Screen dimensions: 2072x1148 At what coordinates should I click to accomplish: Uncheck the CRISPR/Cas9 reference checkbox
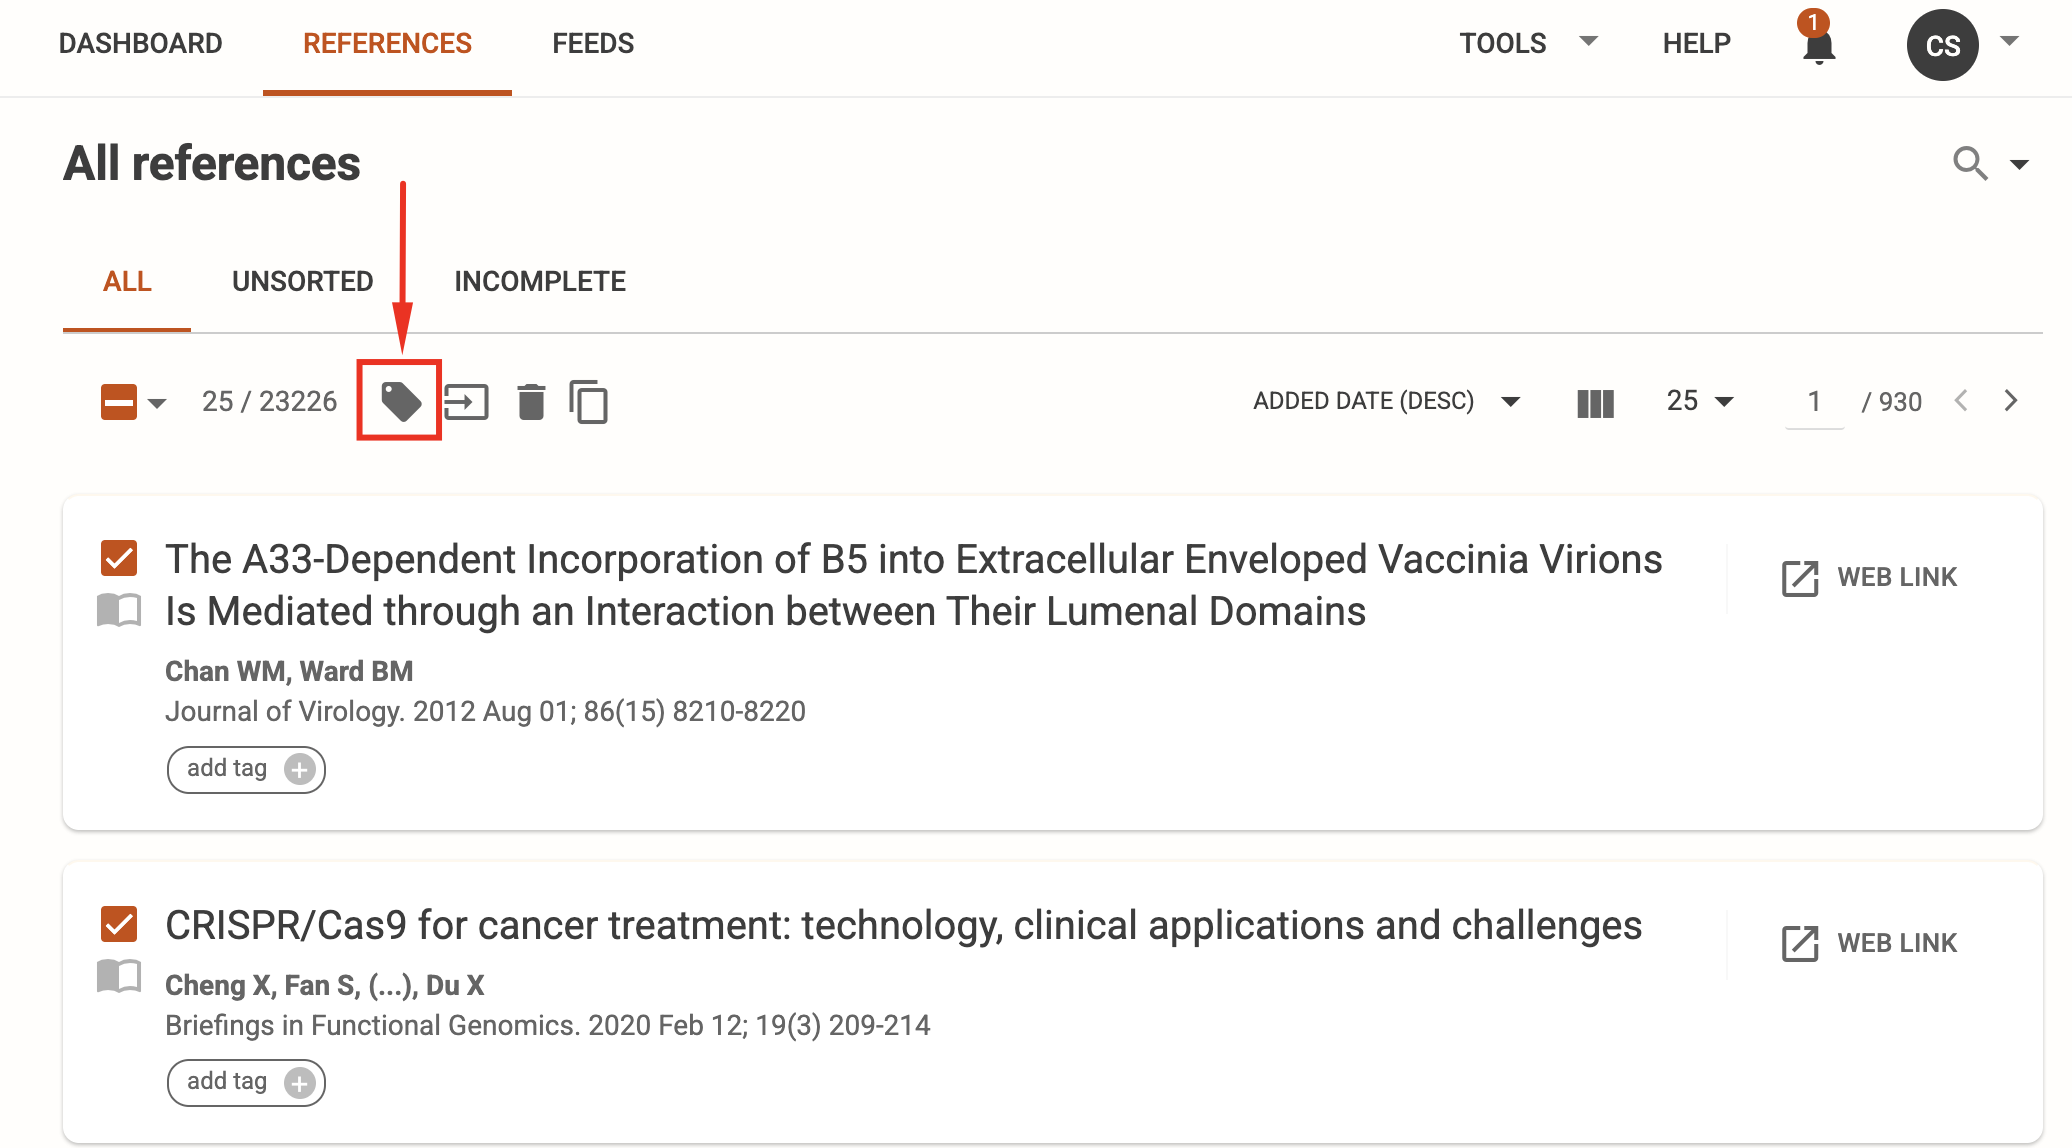coord(119,924)
